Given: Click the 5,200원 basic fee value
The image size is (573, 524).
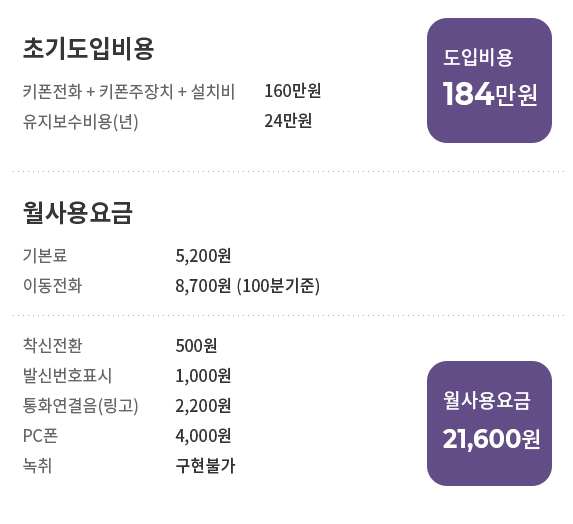Looking at the screenshot, I should 203,255.
